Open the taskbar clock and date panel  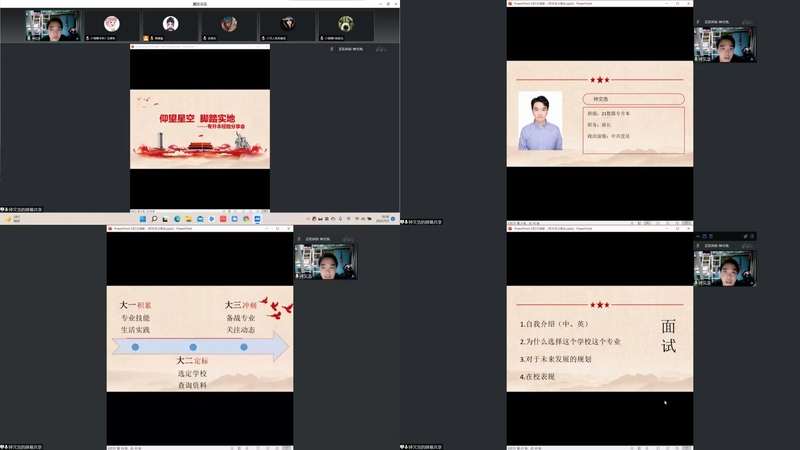click(386, 218)
